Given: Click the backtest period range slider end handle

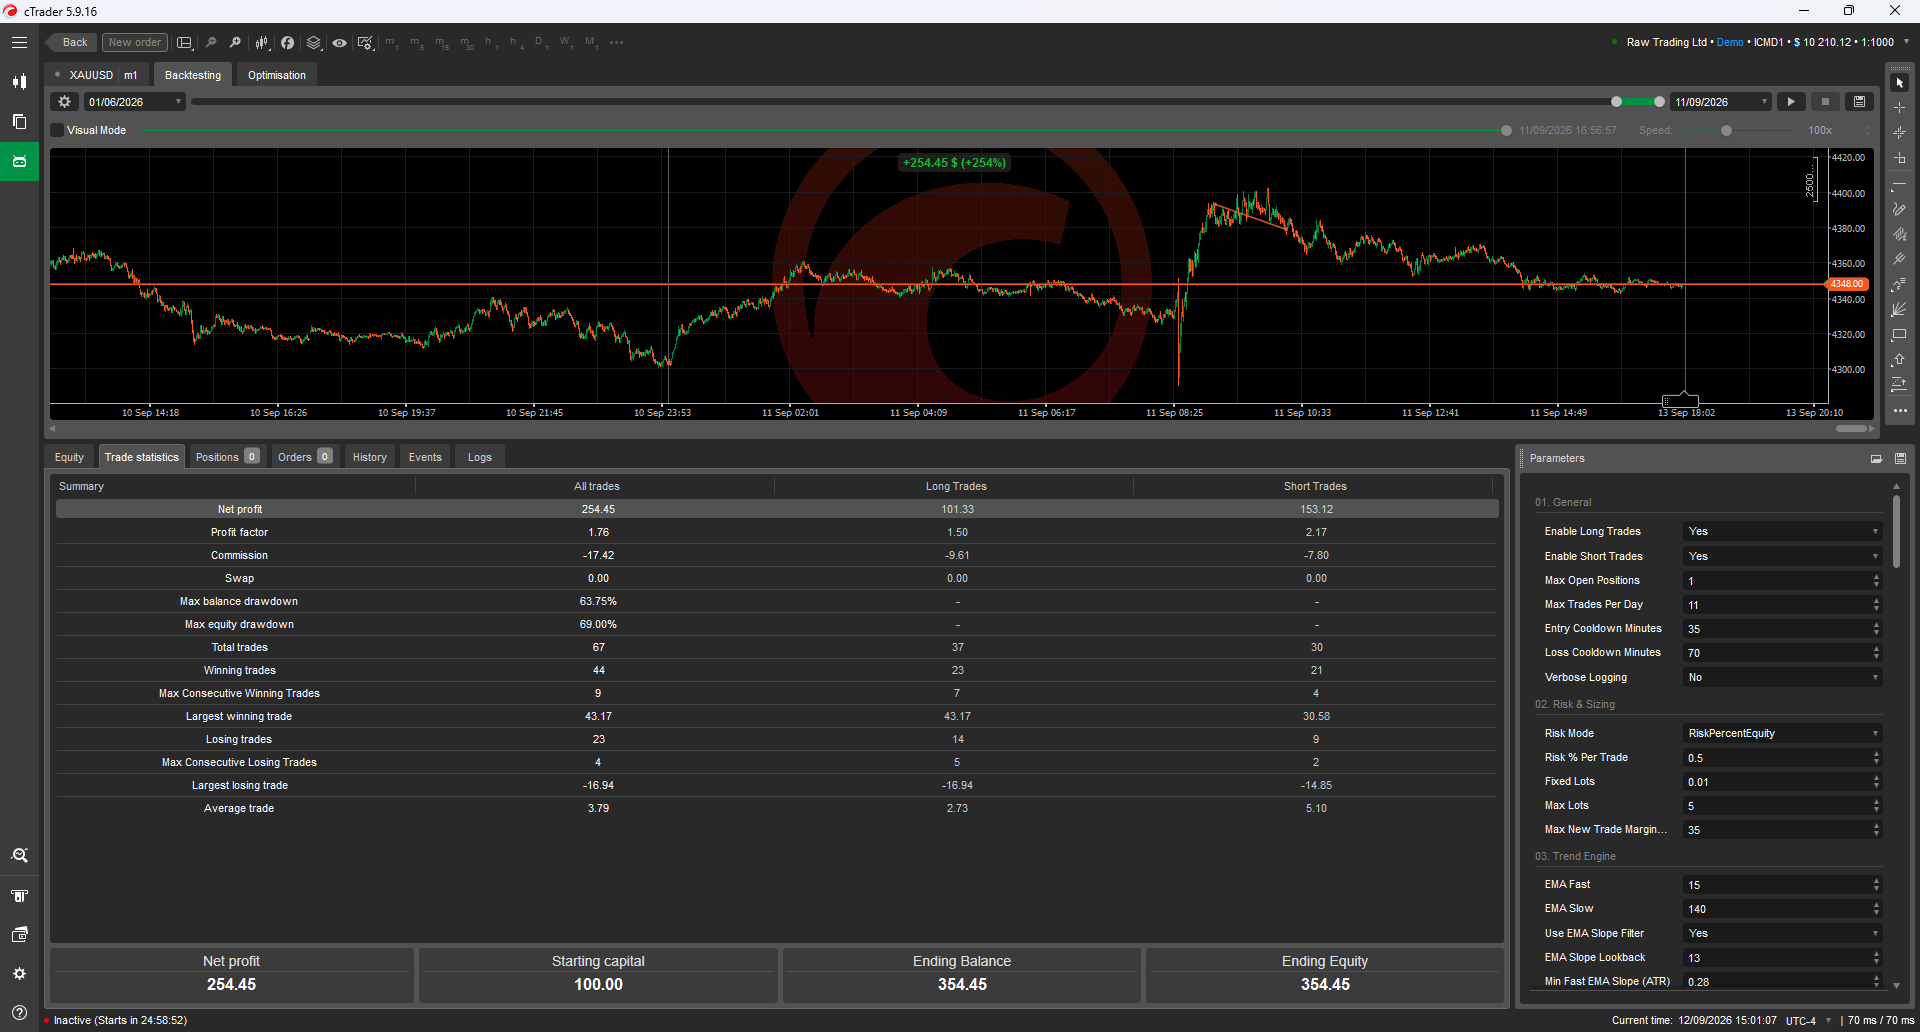Looking at the screenshot, I should pyautogui.click(x=1660, y=102).
